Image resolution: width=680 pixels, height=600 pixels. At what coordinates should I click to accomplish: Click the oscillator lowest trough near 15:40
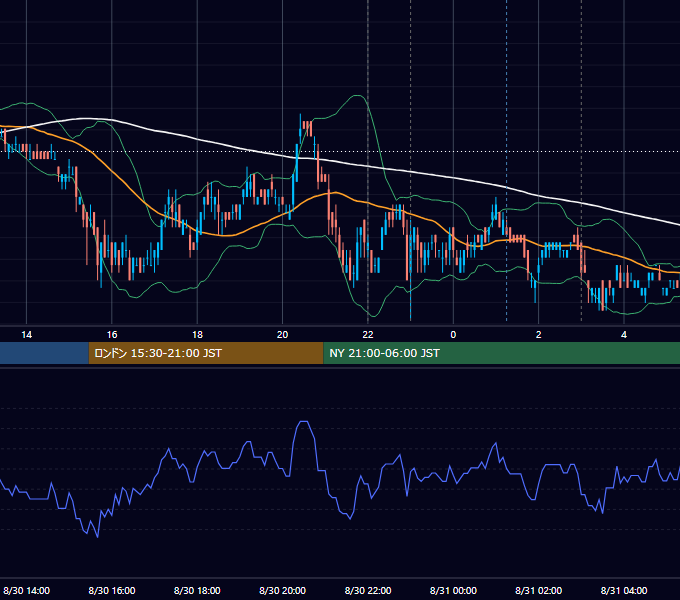pos(98,537)
